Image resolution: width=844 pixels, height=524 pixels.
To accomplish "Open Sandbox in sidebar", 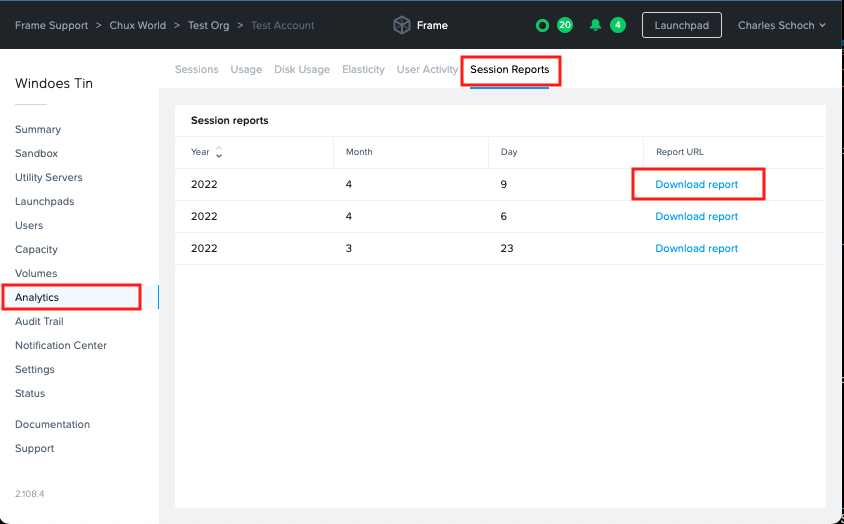I will tap(36, 153).
